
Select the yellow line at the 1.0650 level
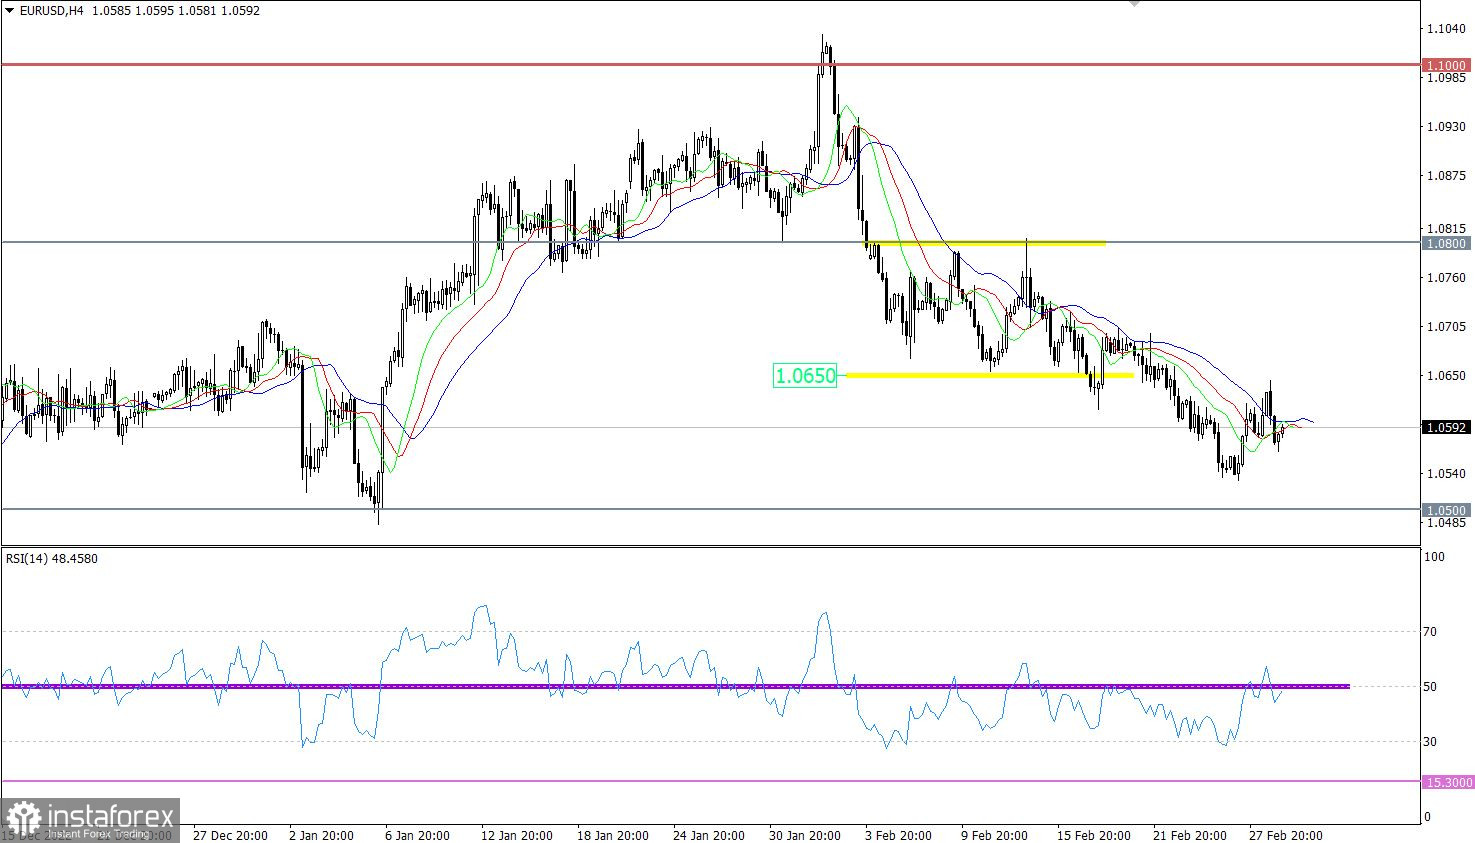(990, 375)
